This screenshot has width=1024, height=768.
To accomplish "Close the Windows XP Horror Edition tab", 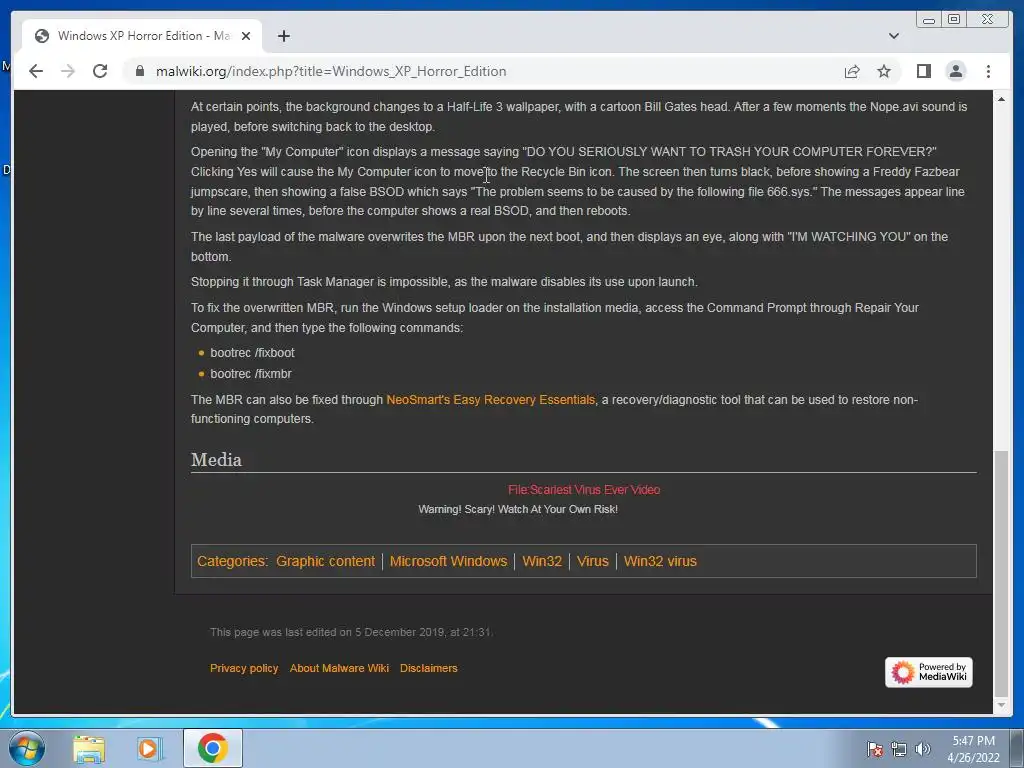I will pos(246,36).
